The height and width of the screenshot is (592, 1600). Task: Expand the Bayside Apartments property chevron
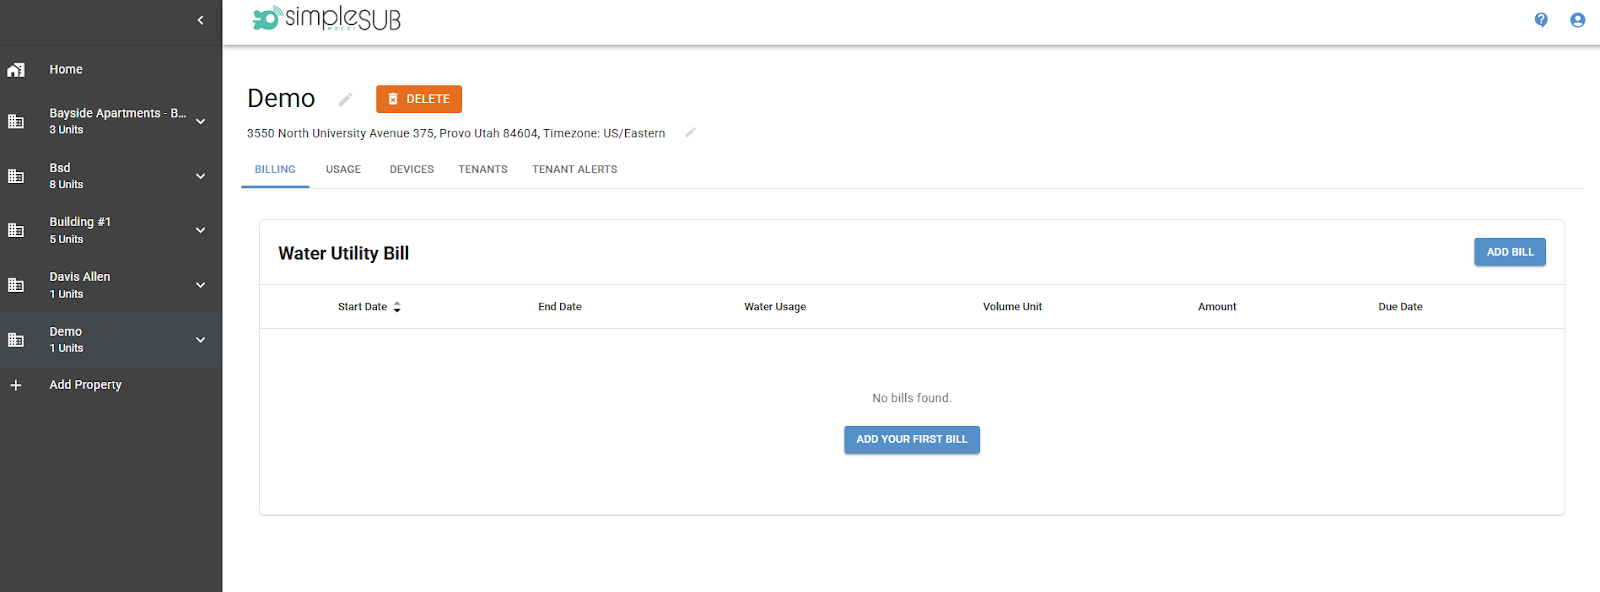(200, 121)
